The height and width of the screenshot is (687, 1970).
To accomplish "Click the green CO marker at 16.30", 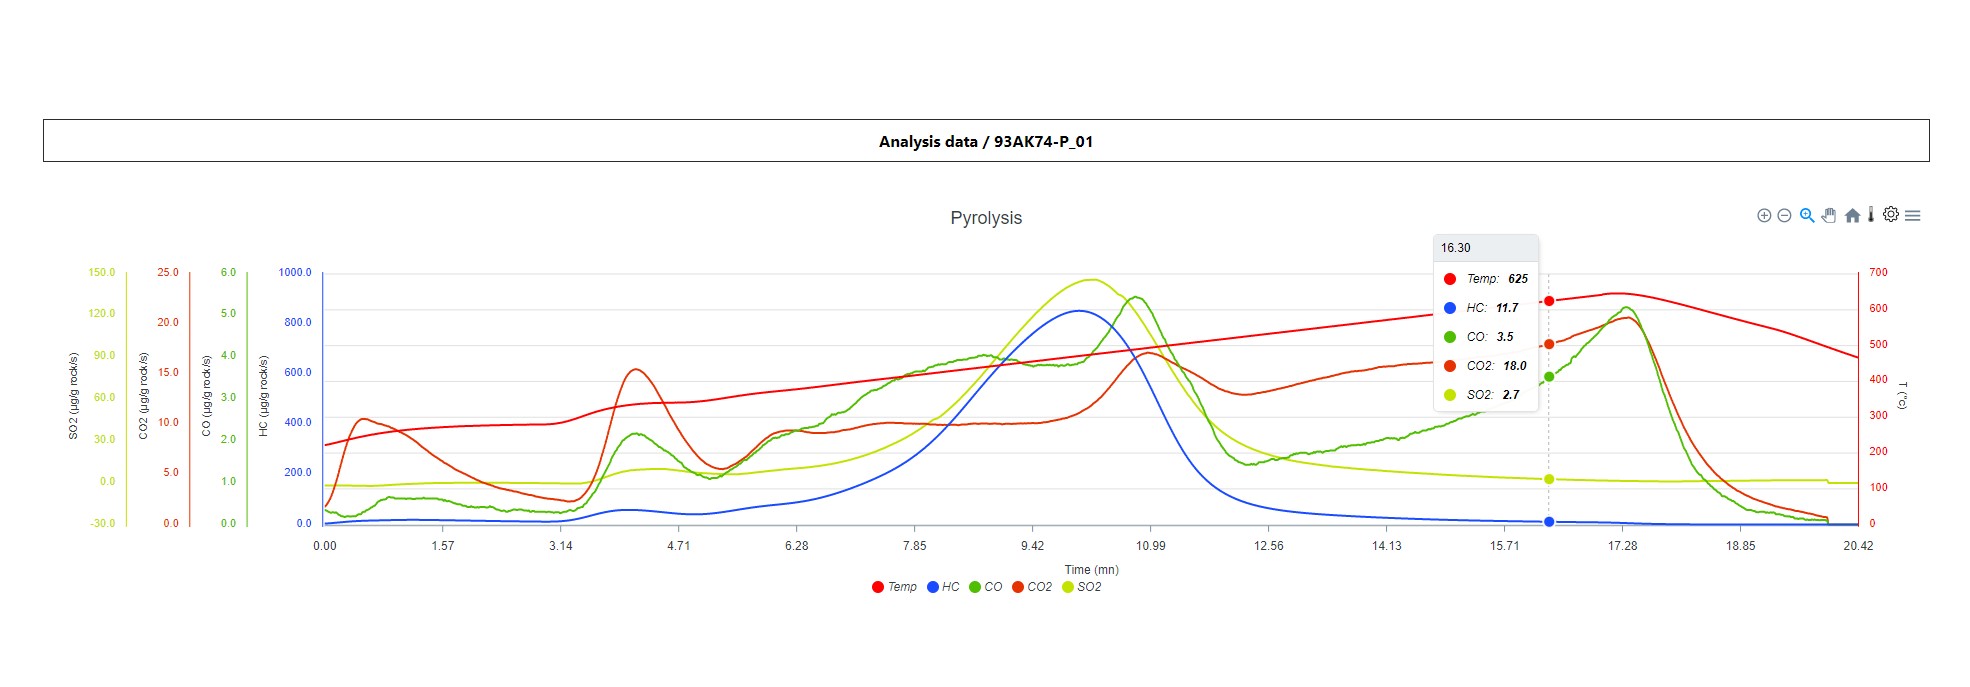I will 1549,377.
